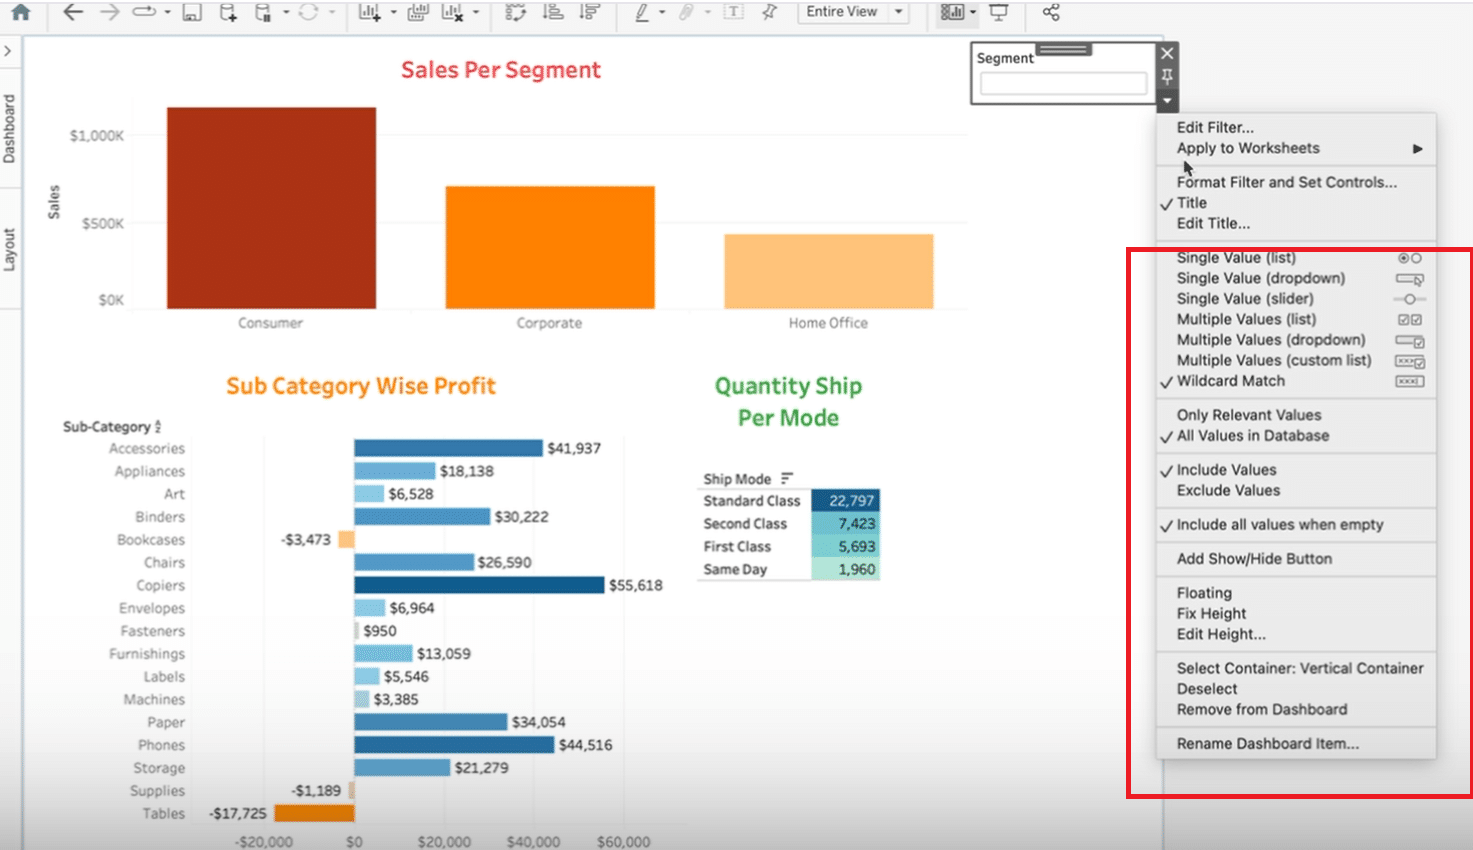Select Single Value (dropdown) filter type

[x=1261, y=279]
